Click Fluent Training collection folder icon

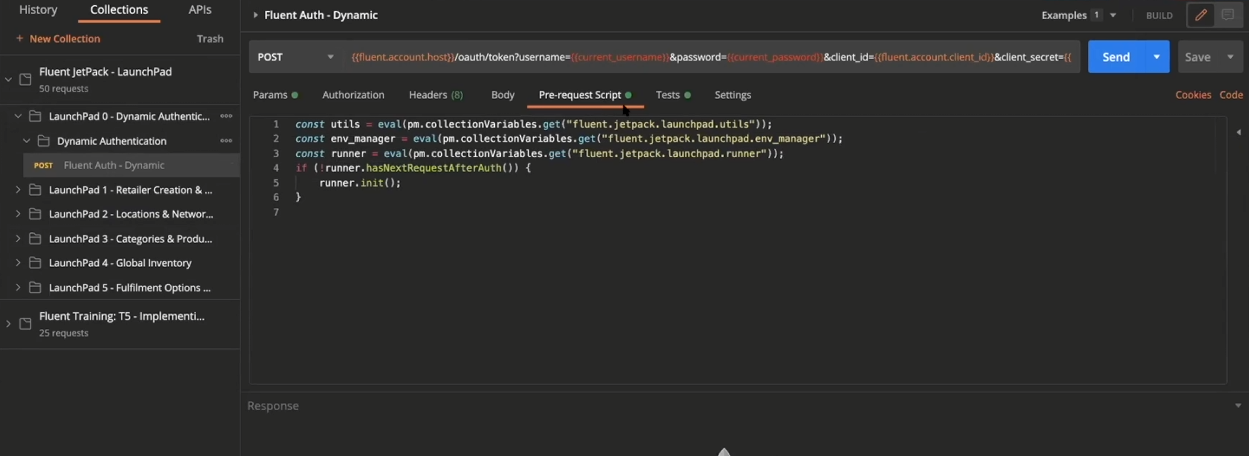tap(26, 323)
